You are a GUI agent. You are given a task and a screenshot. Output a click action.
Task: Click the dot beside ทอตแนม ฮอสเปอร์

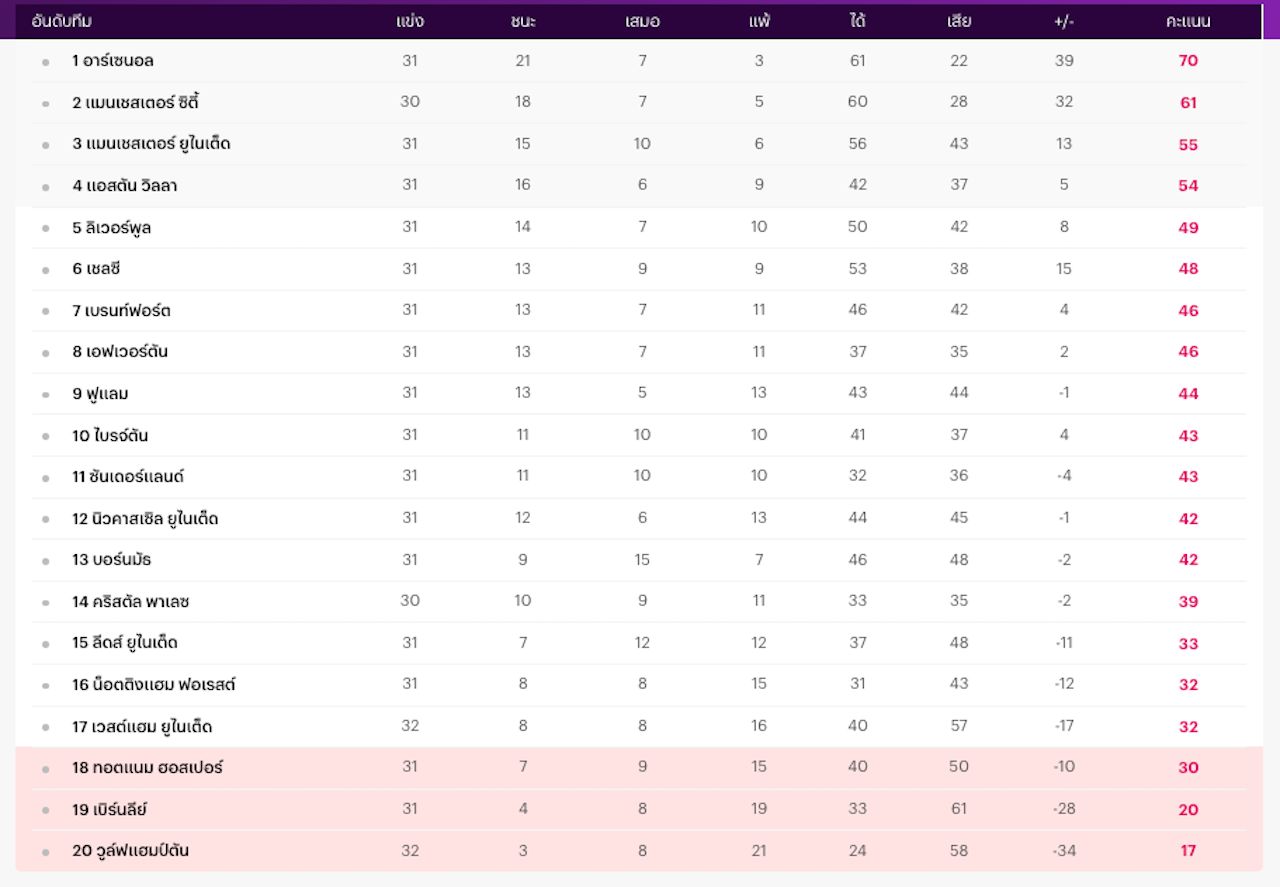coord(45,769)
